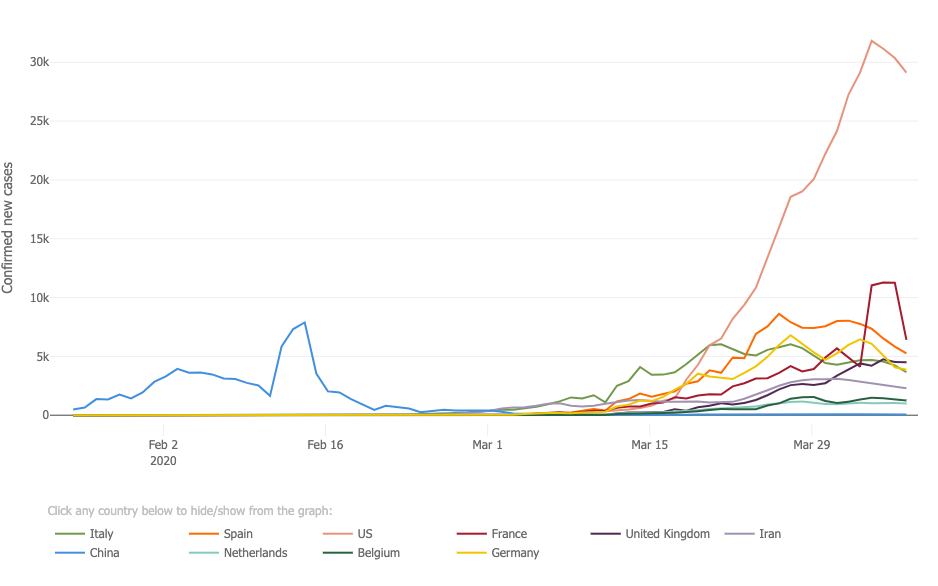Click the salmon US legend color line
Viewport: 938px width, 586px height.
pos(336,534)
